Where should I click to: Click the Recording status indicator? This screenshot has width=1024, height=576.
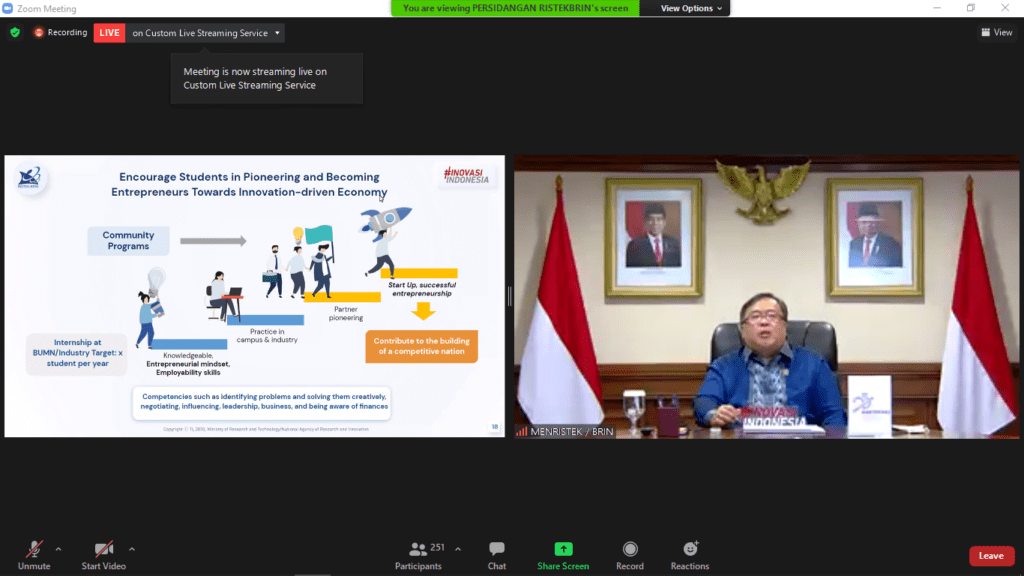[x=61, y=32]
